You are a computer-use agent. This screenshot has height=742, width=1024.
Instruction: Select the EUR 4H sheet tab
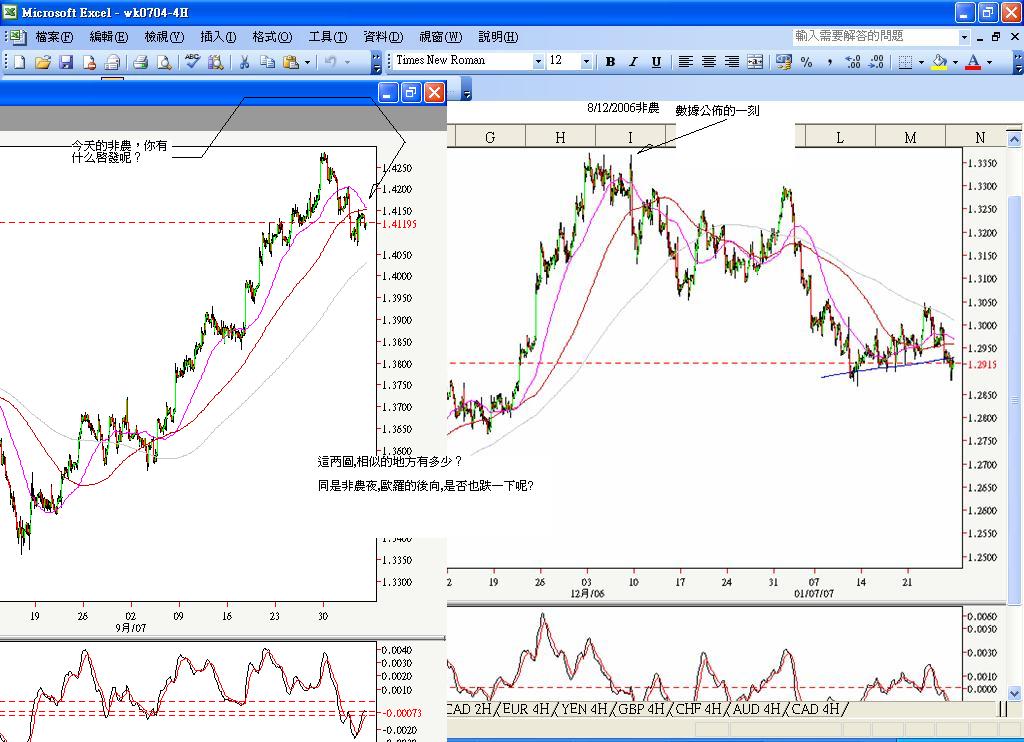coord(526,709)
